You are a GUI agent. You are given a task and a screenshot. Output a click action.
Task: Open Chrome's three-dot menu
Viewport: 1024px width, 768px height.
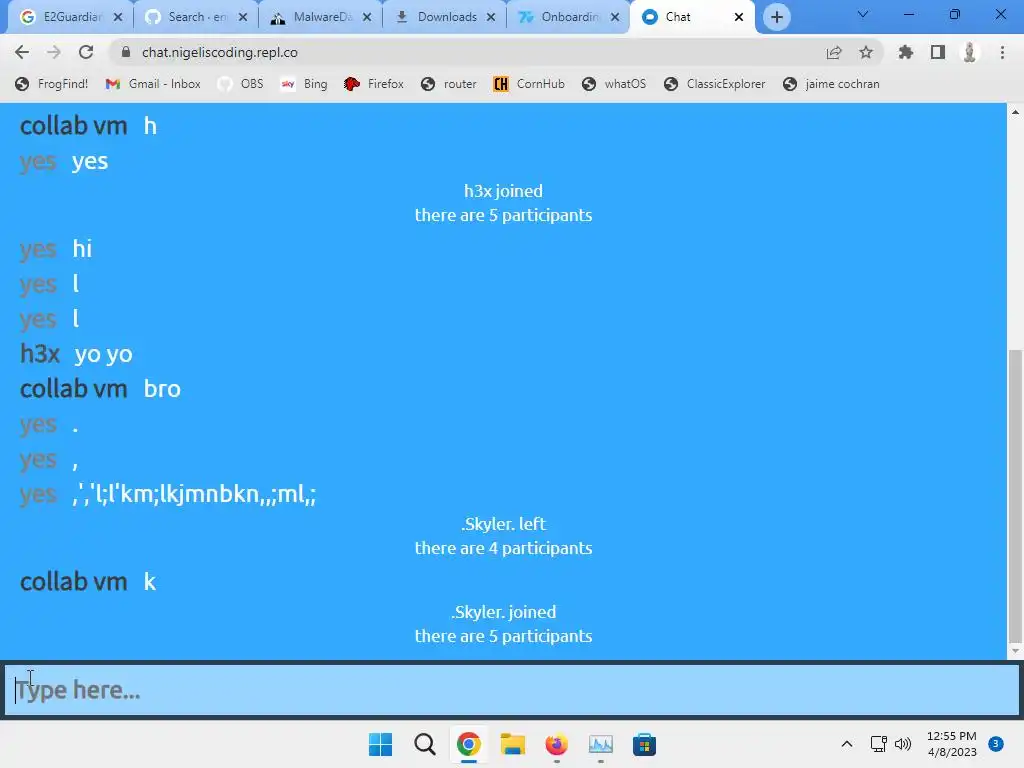(1002, 52)
